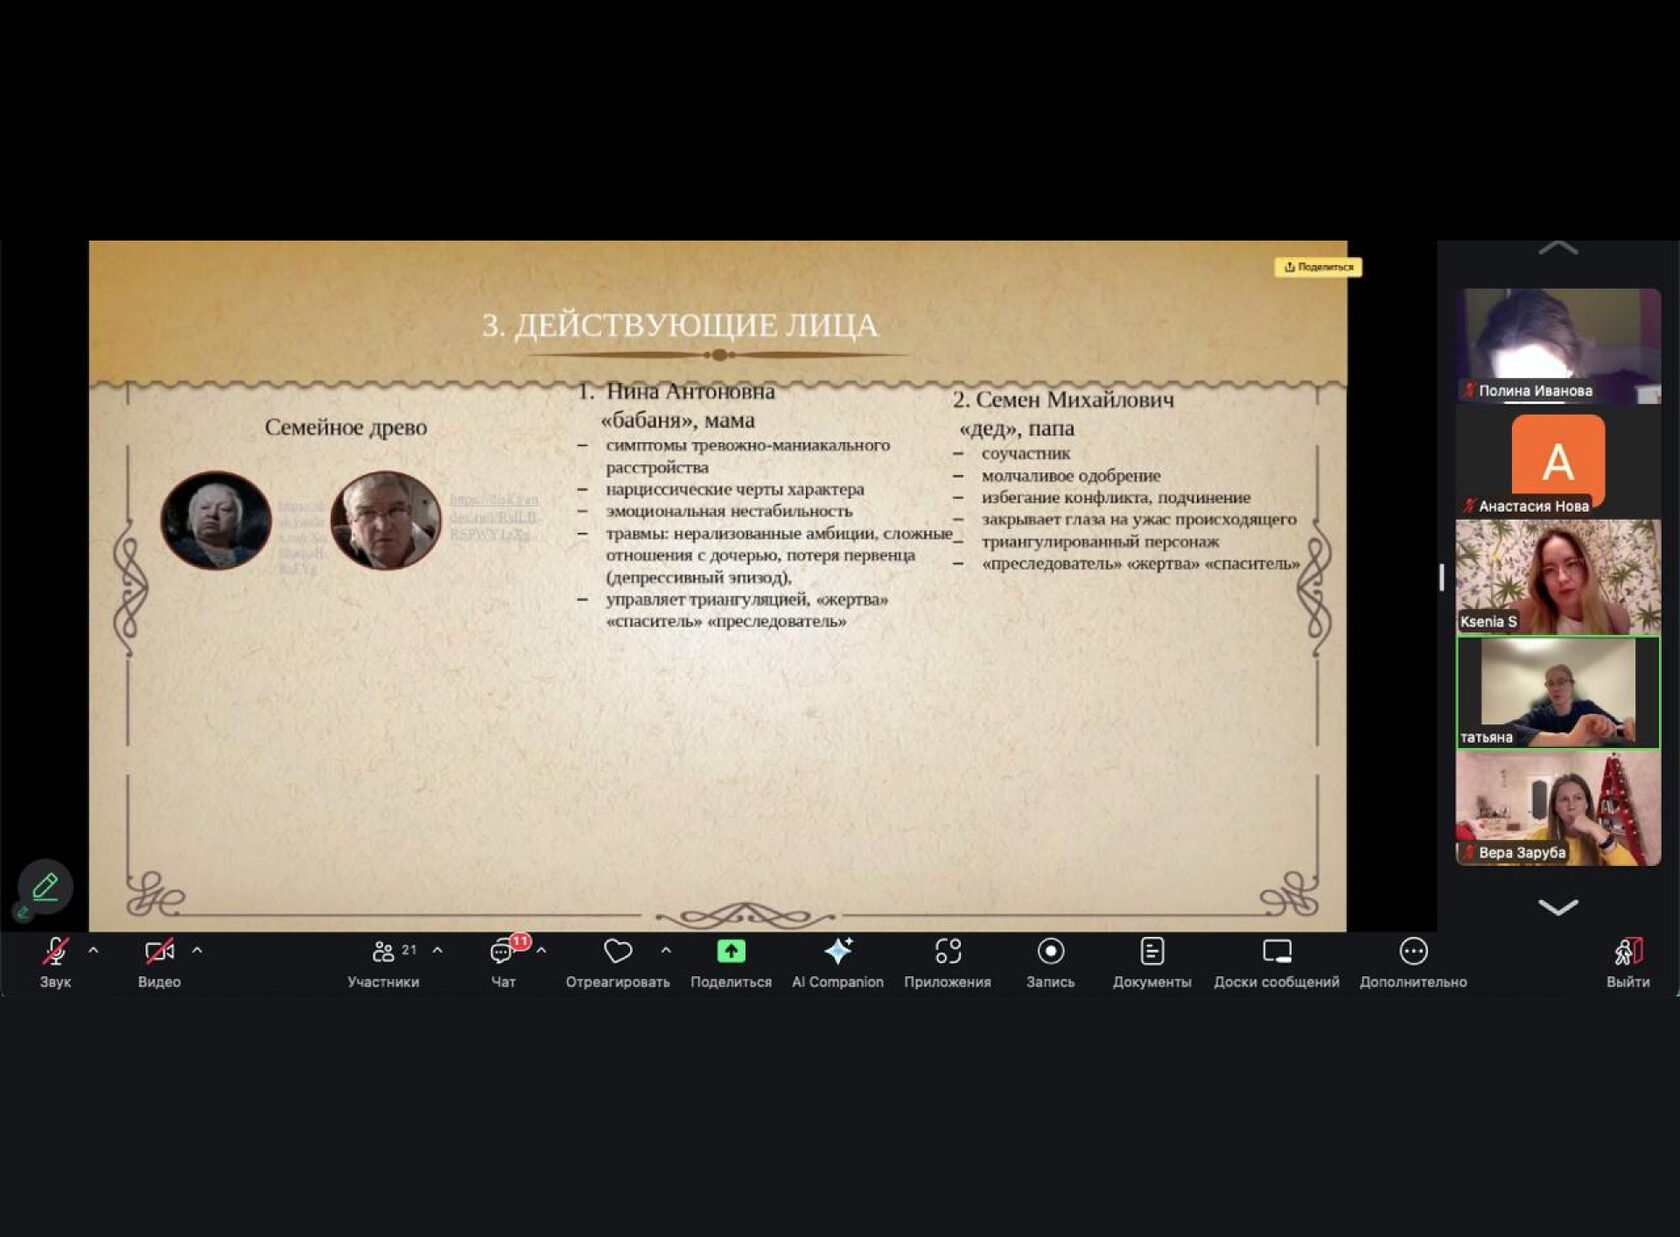Screen dimensions: 1680x1237
Task: Open the Чат panel with unread messages
Action: (504, 962)
